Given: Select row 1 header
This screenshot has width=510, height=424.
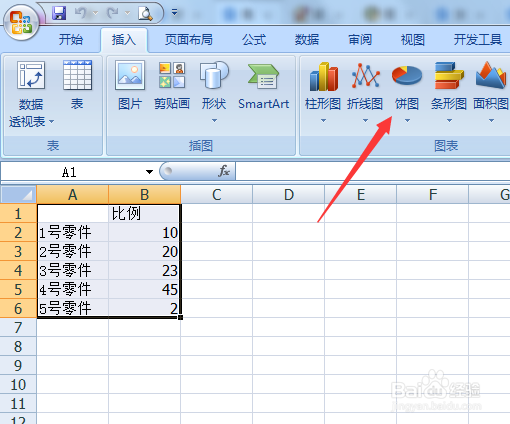Looking at the screenshot, I should coord(18,213).
